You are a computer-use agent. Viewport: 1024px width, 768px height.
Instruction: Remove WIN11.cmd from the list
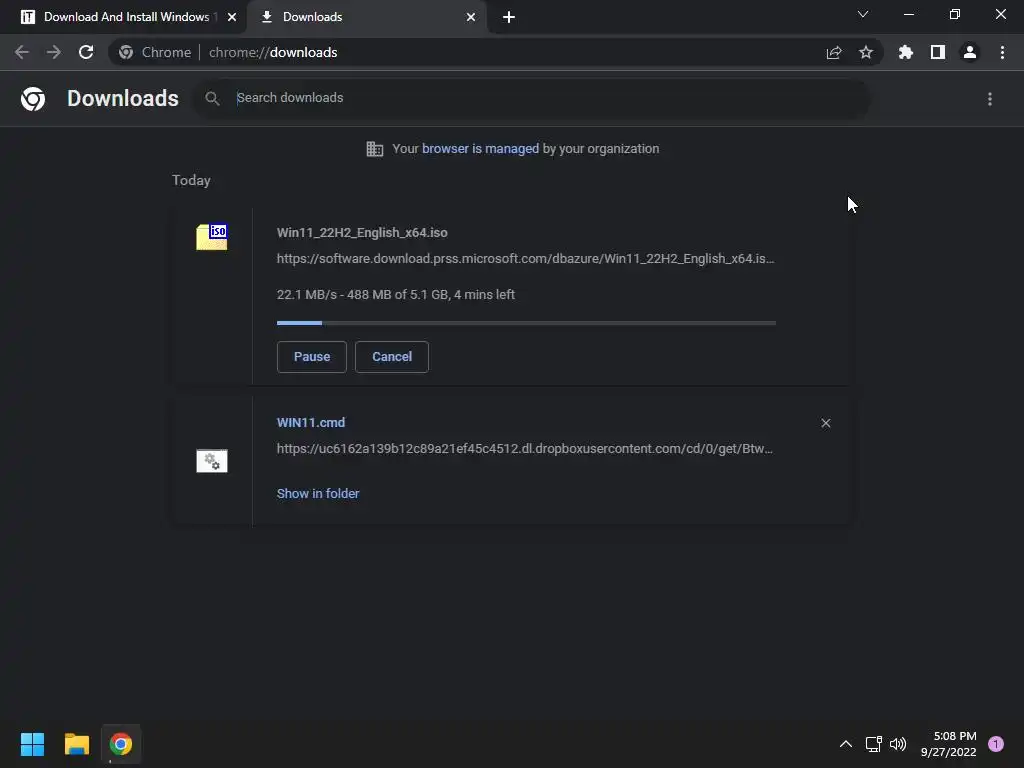[826, 423]
